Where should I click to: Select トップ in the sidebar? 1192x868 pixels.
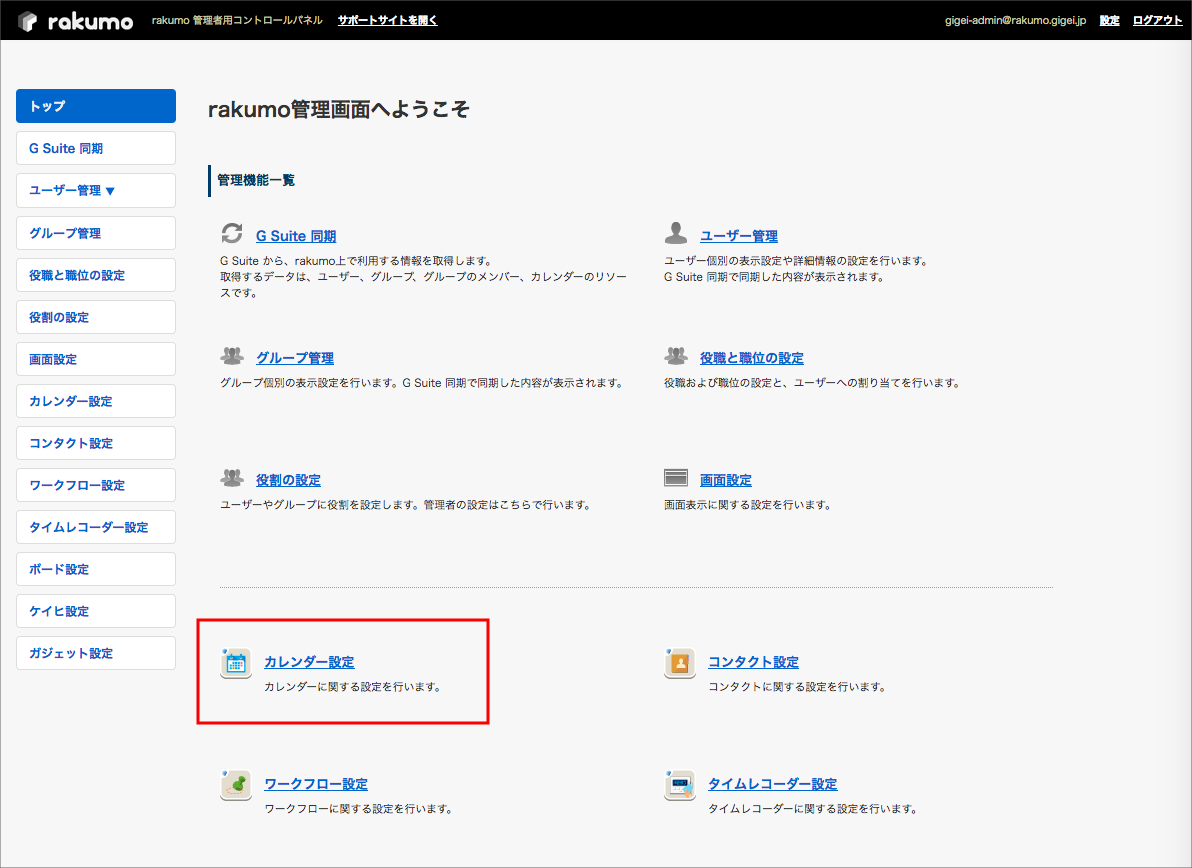point(96,106)
